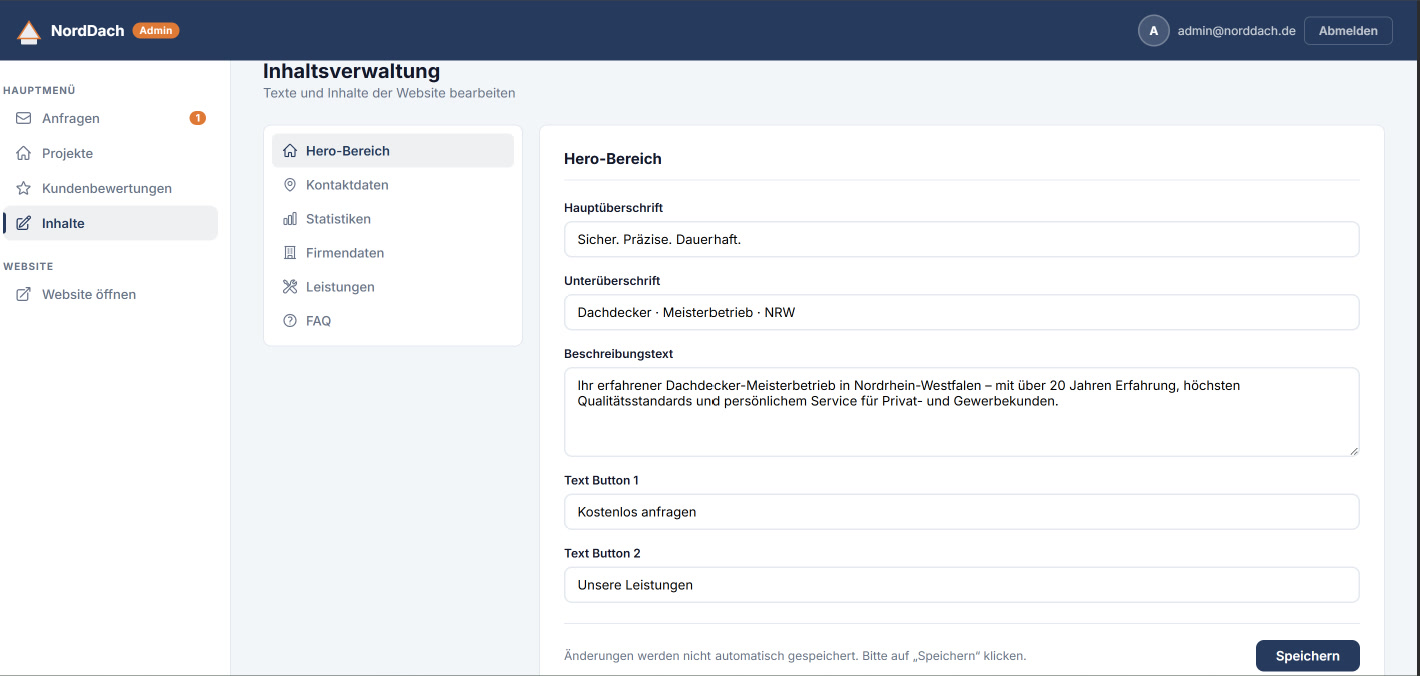Click the Unterüberschrift field label
The image size is (1420, 676).
(x=612, y=281)
